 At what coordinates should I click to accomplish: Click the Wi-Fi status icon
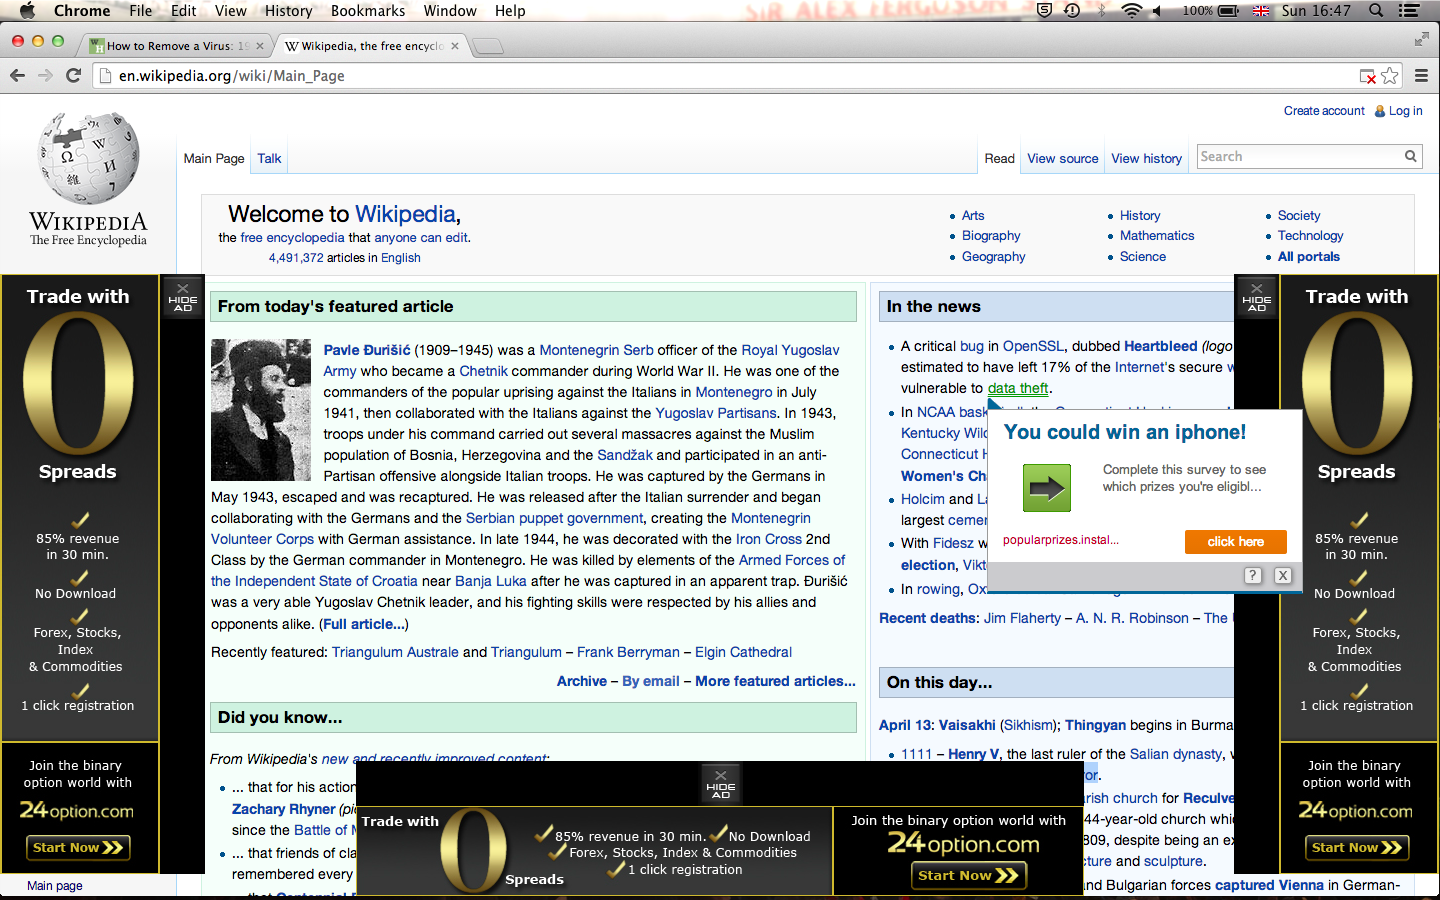click(x=1131, y=11)
